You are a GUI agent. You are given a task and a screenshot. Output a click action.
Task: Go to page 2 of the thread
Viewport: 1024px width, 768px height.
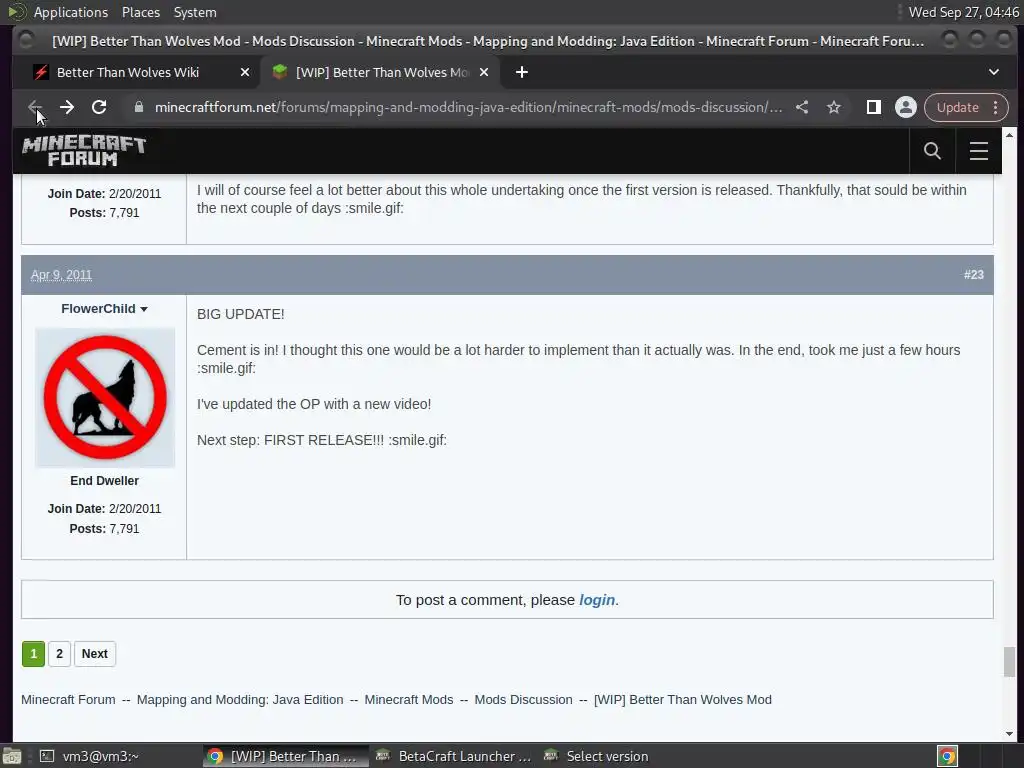(x=59, y=654)
